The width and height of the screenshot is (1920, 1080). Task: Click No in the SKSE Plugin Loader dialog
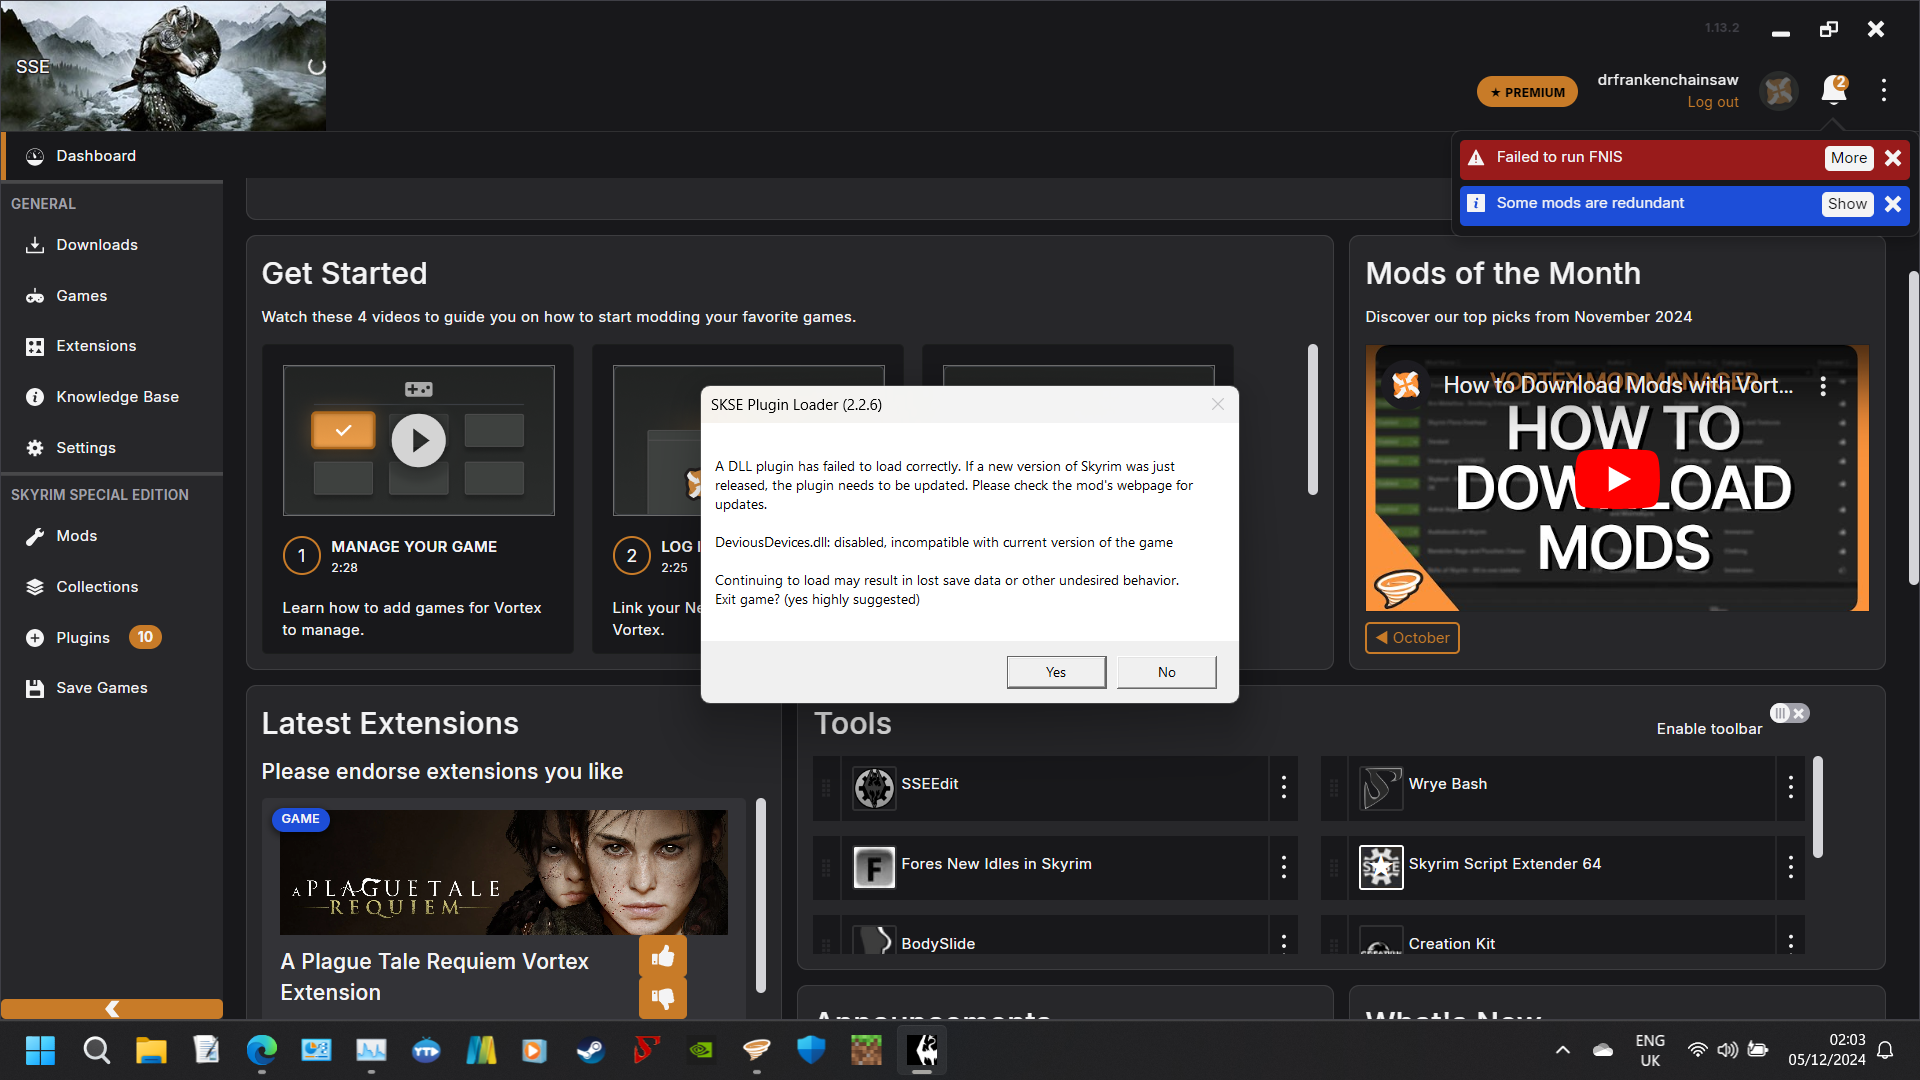coord(1166,671)
